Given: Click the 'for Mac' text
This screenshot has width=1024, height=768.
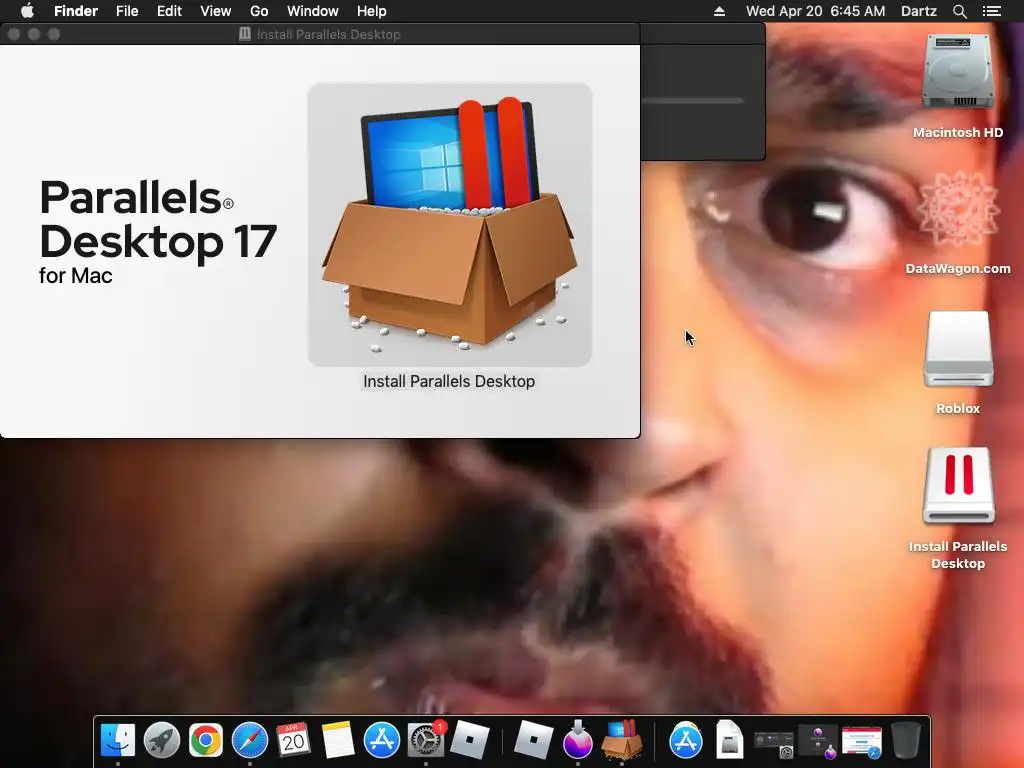Looking at the screenshot, I should (75, 276).
